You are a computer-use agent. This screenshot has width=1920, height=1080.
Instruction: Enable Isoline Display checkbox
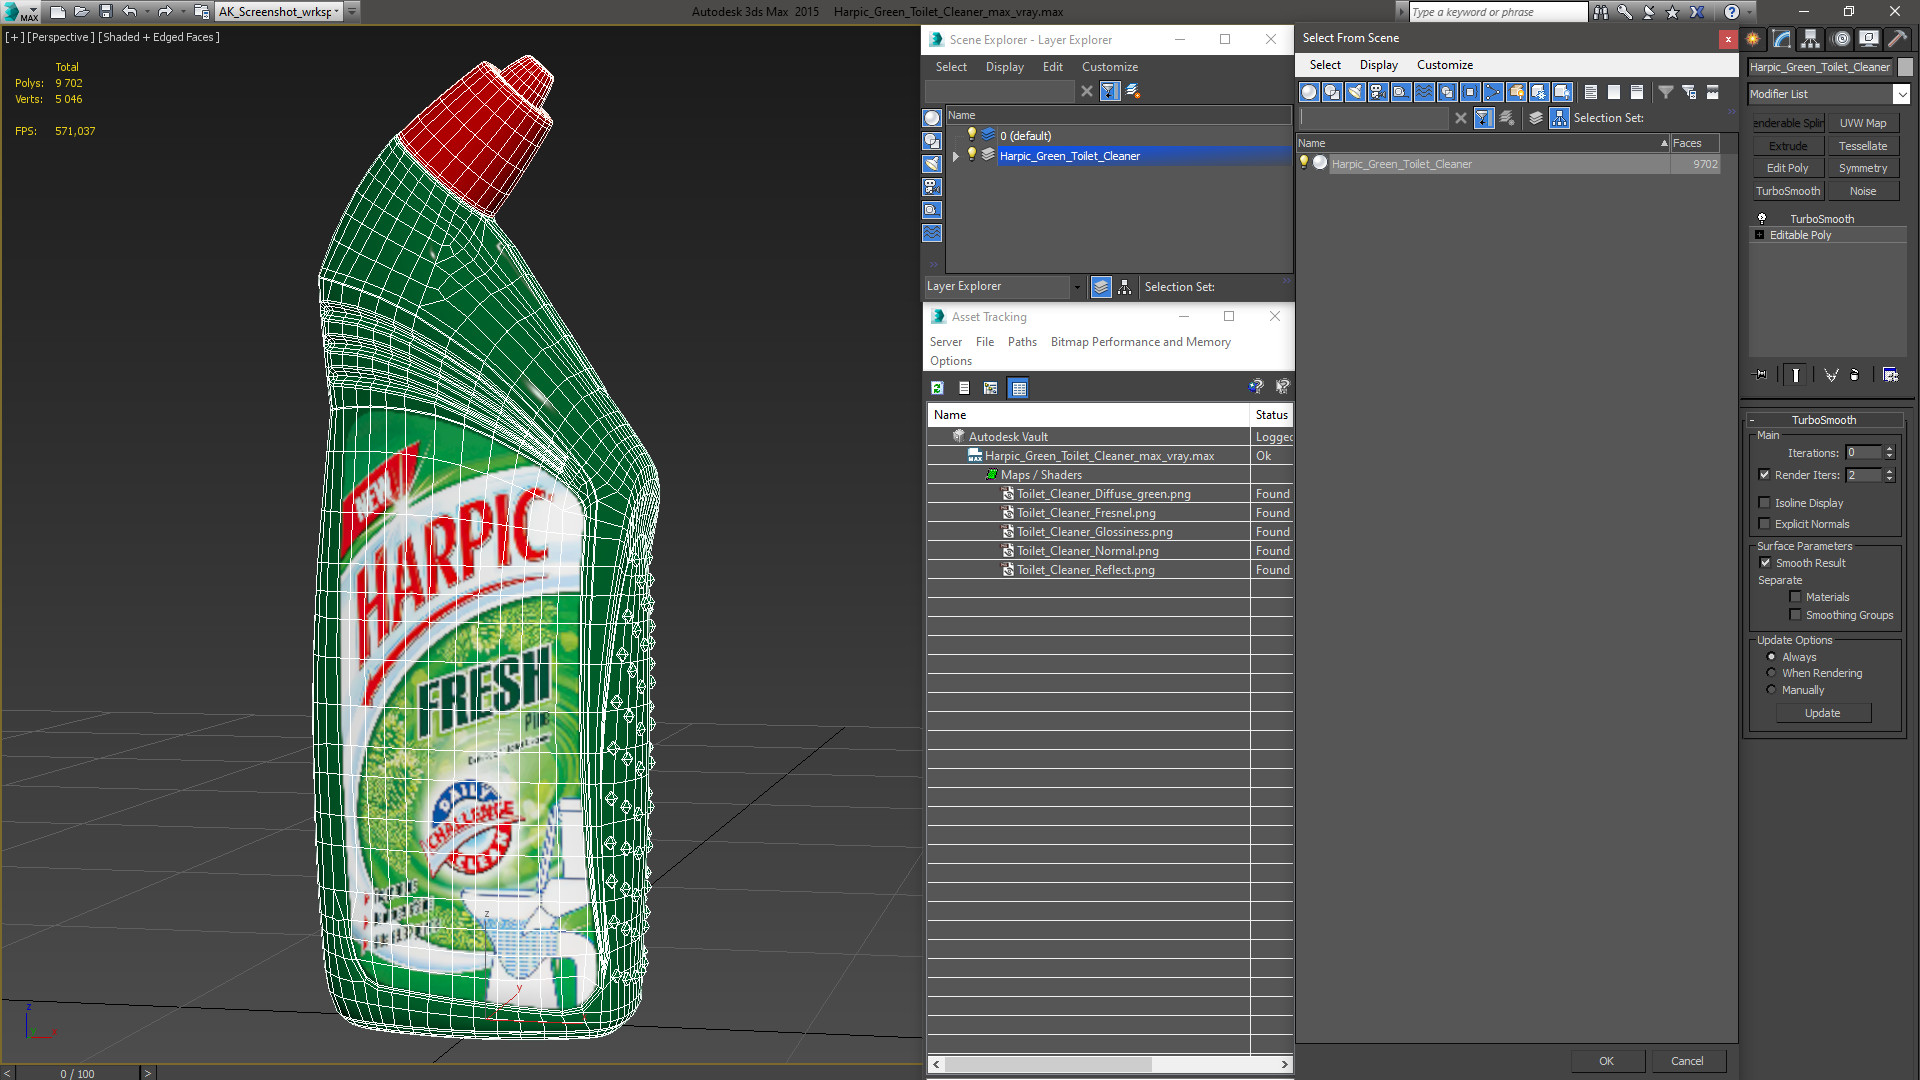click(1765, 503)
